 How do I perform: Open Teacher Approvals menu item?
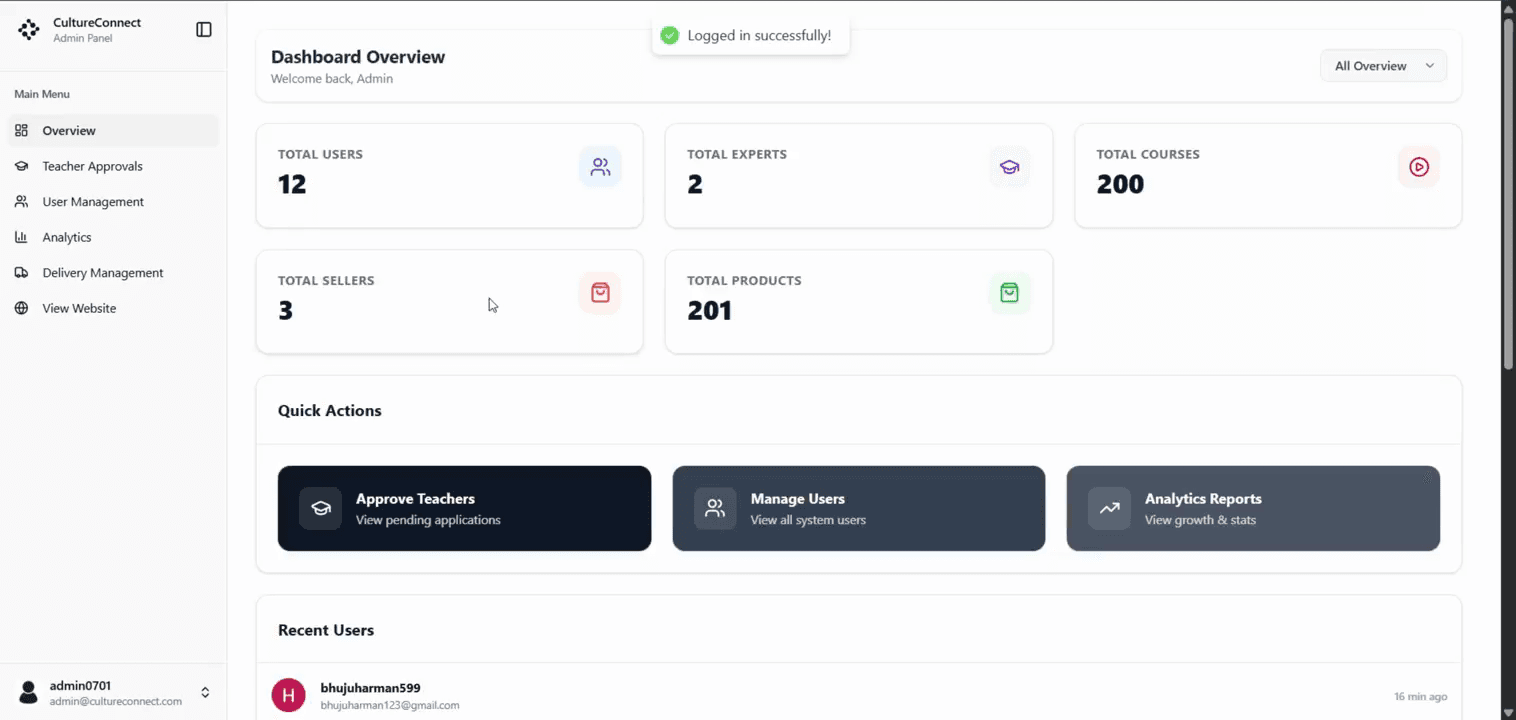pyautogui.click(x=113, y=166)
